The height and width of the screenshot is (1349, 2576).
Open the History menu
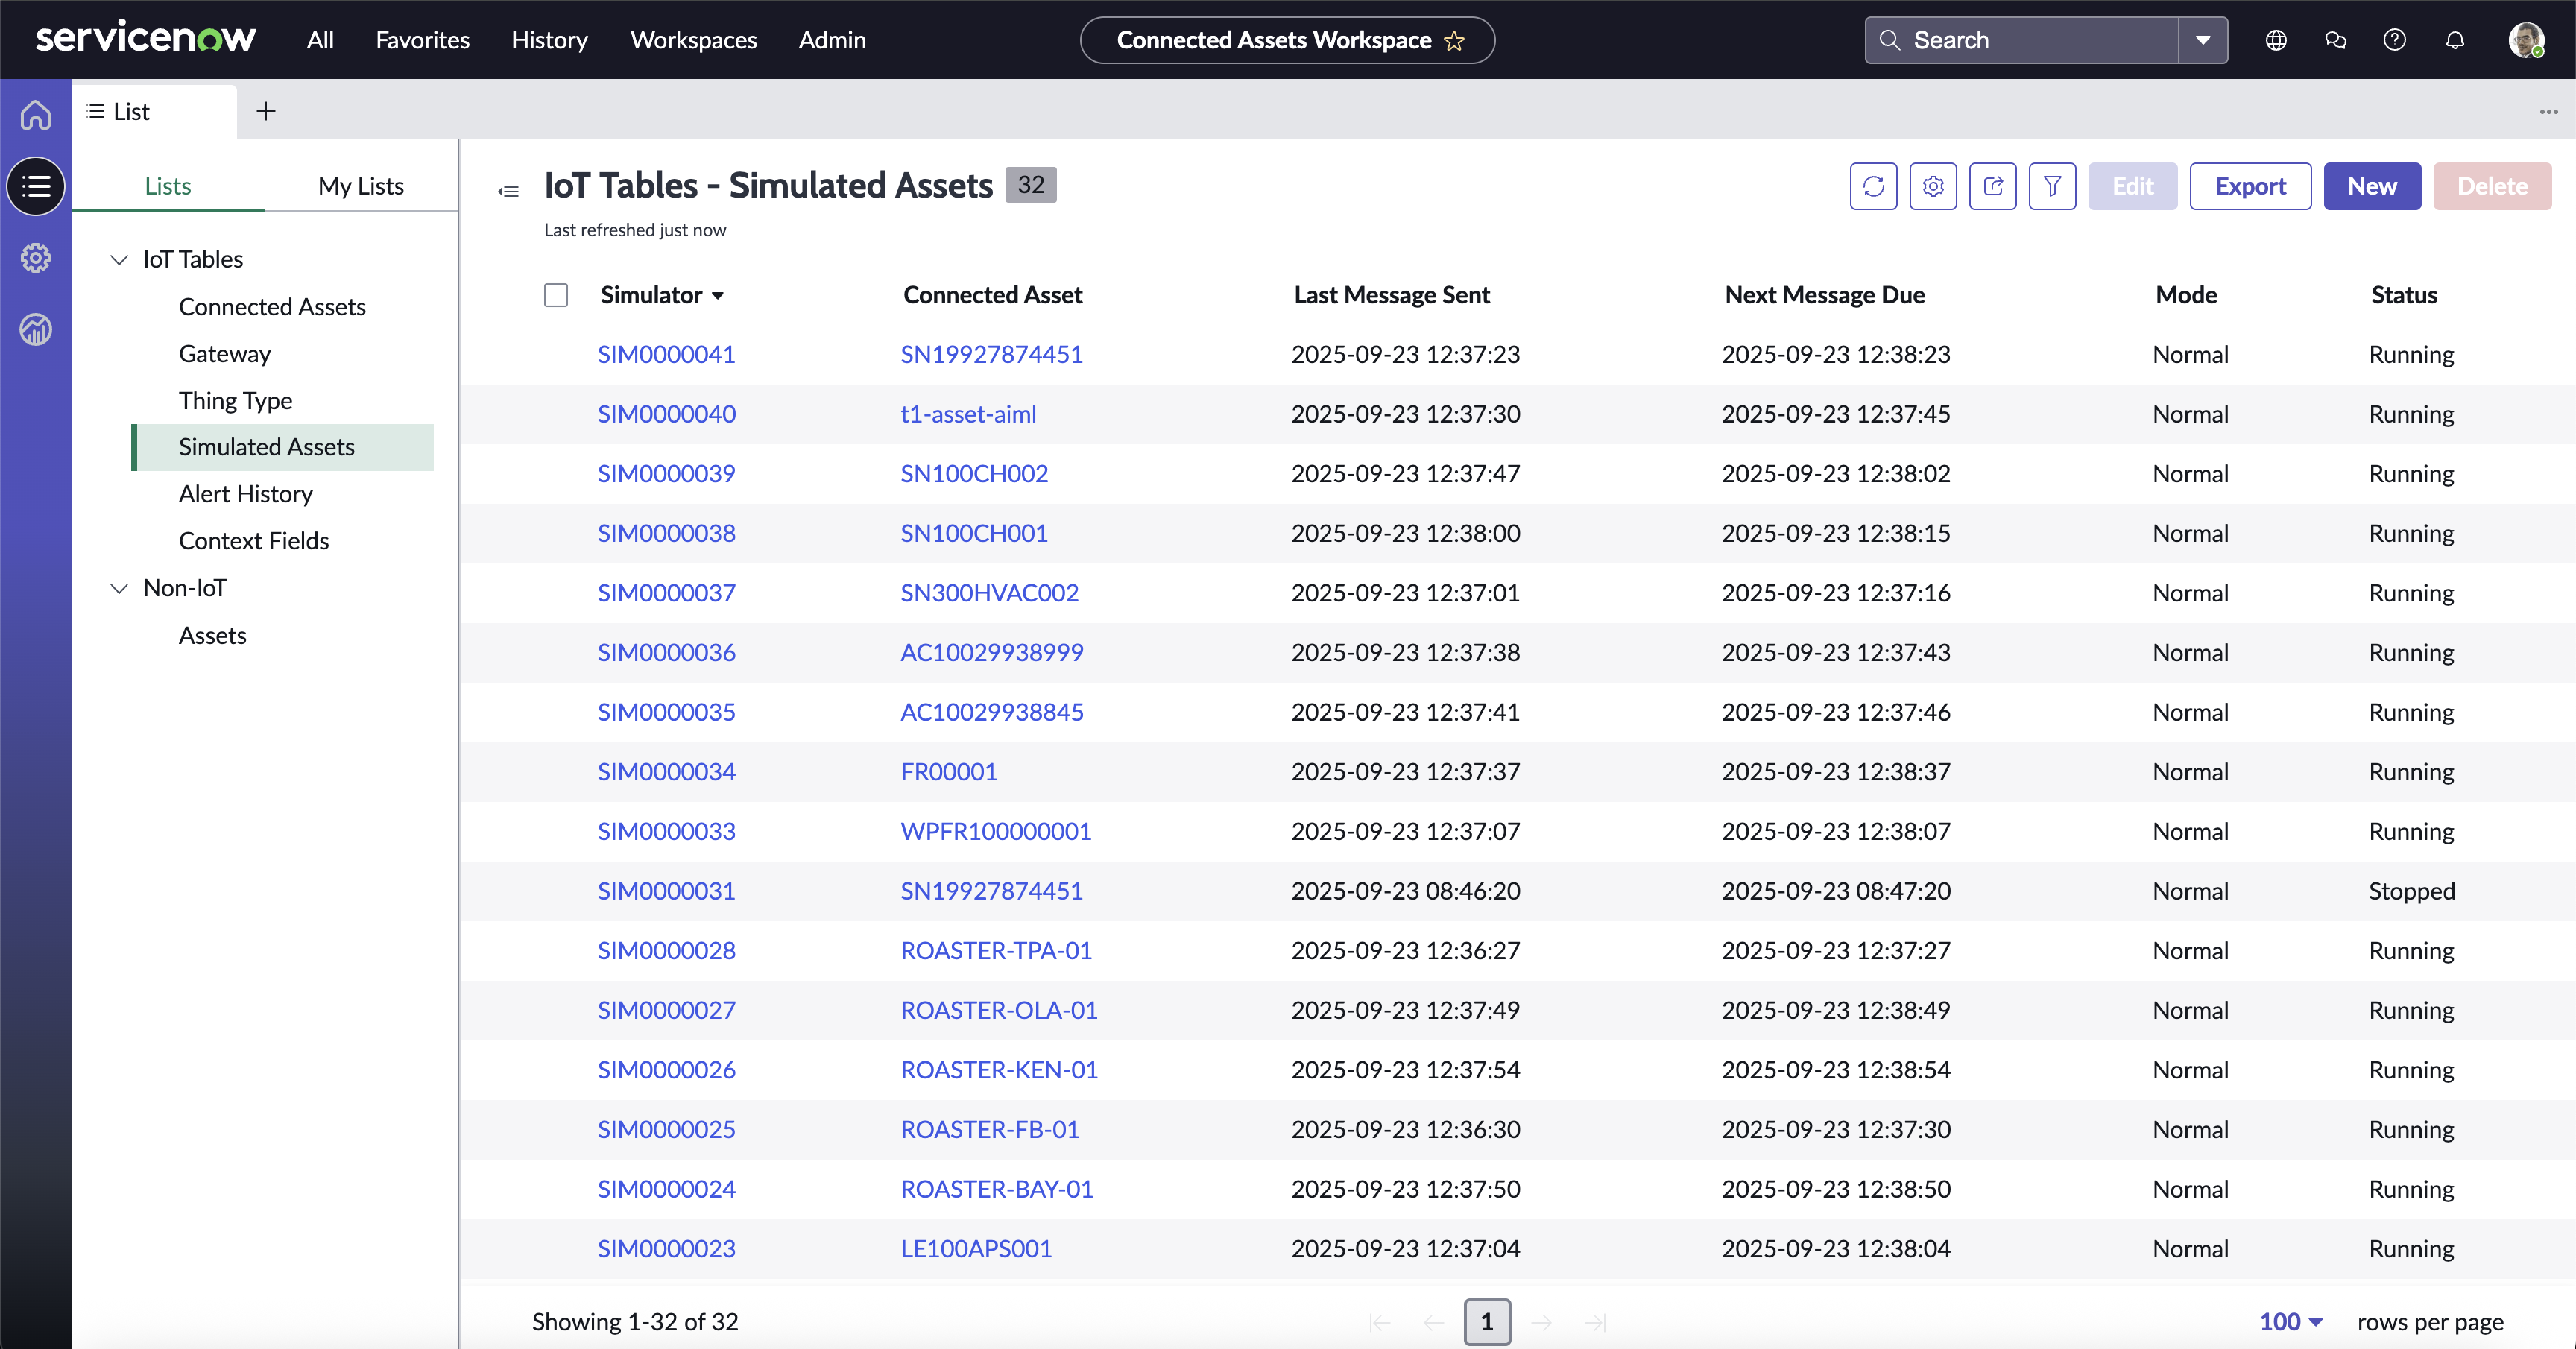click(549, 40)
